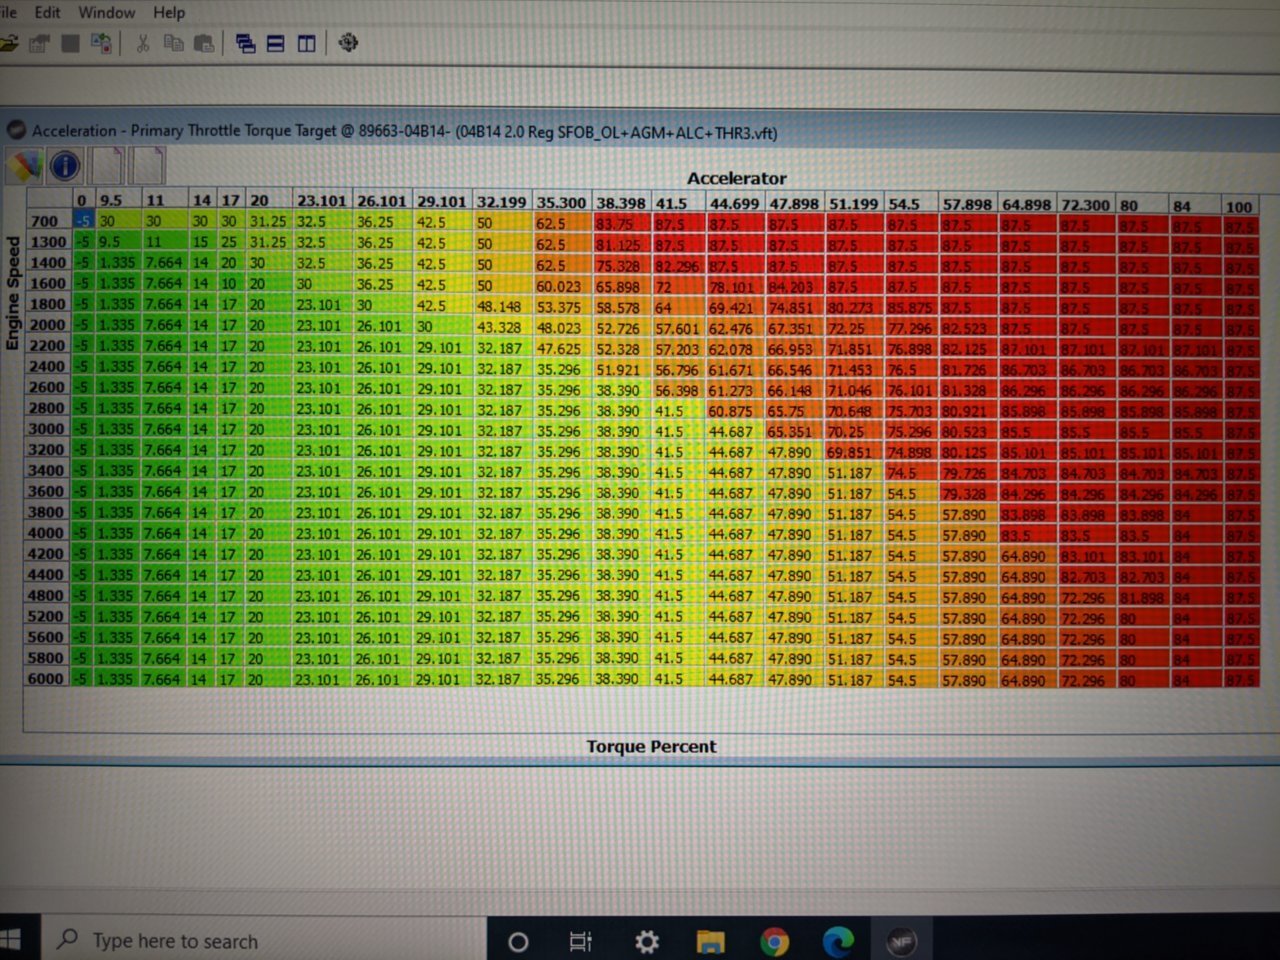
Task: Click the 'Type here to search' box
Action: 262,940
